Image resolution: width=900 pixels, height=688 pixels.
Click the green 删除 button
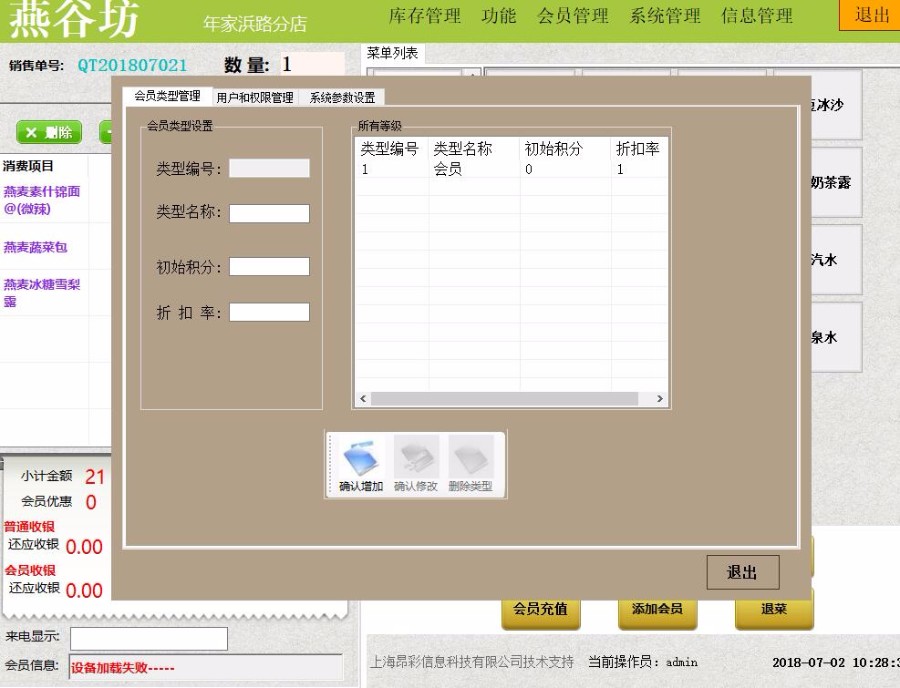[x=49, y=133]
